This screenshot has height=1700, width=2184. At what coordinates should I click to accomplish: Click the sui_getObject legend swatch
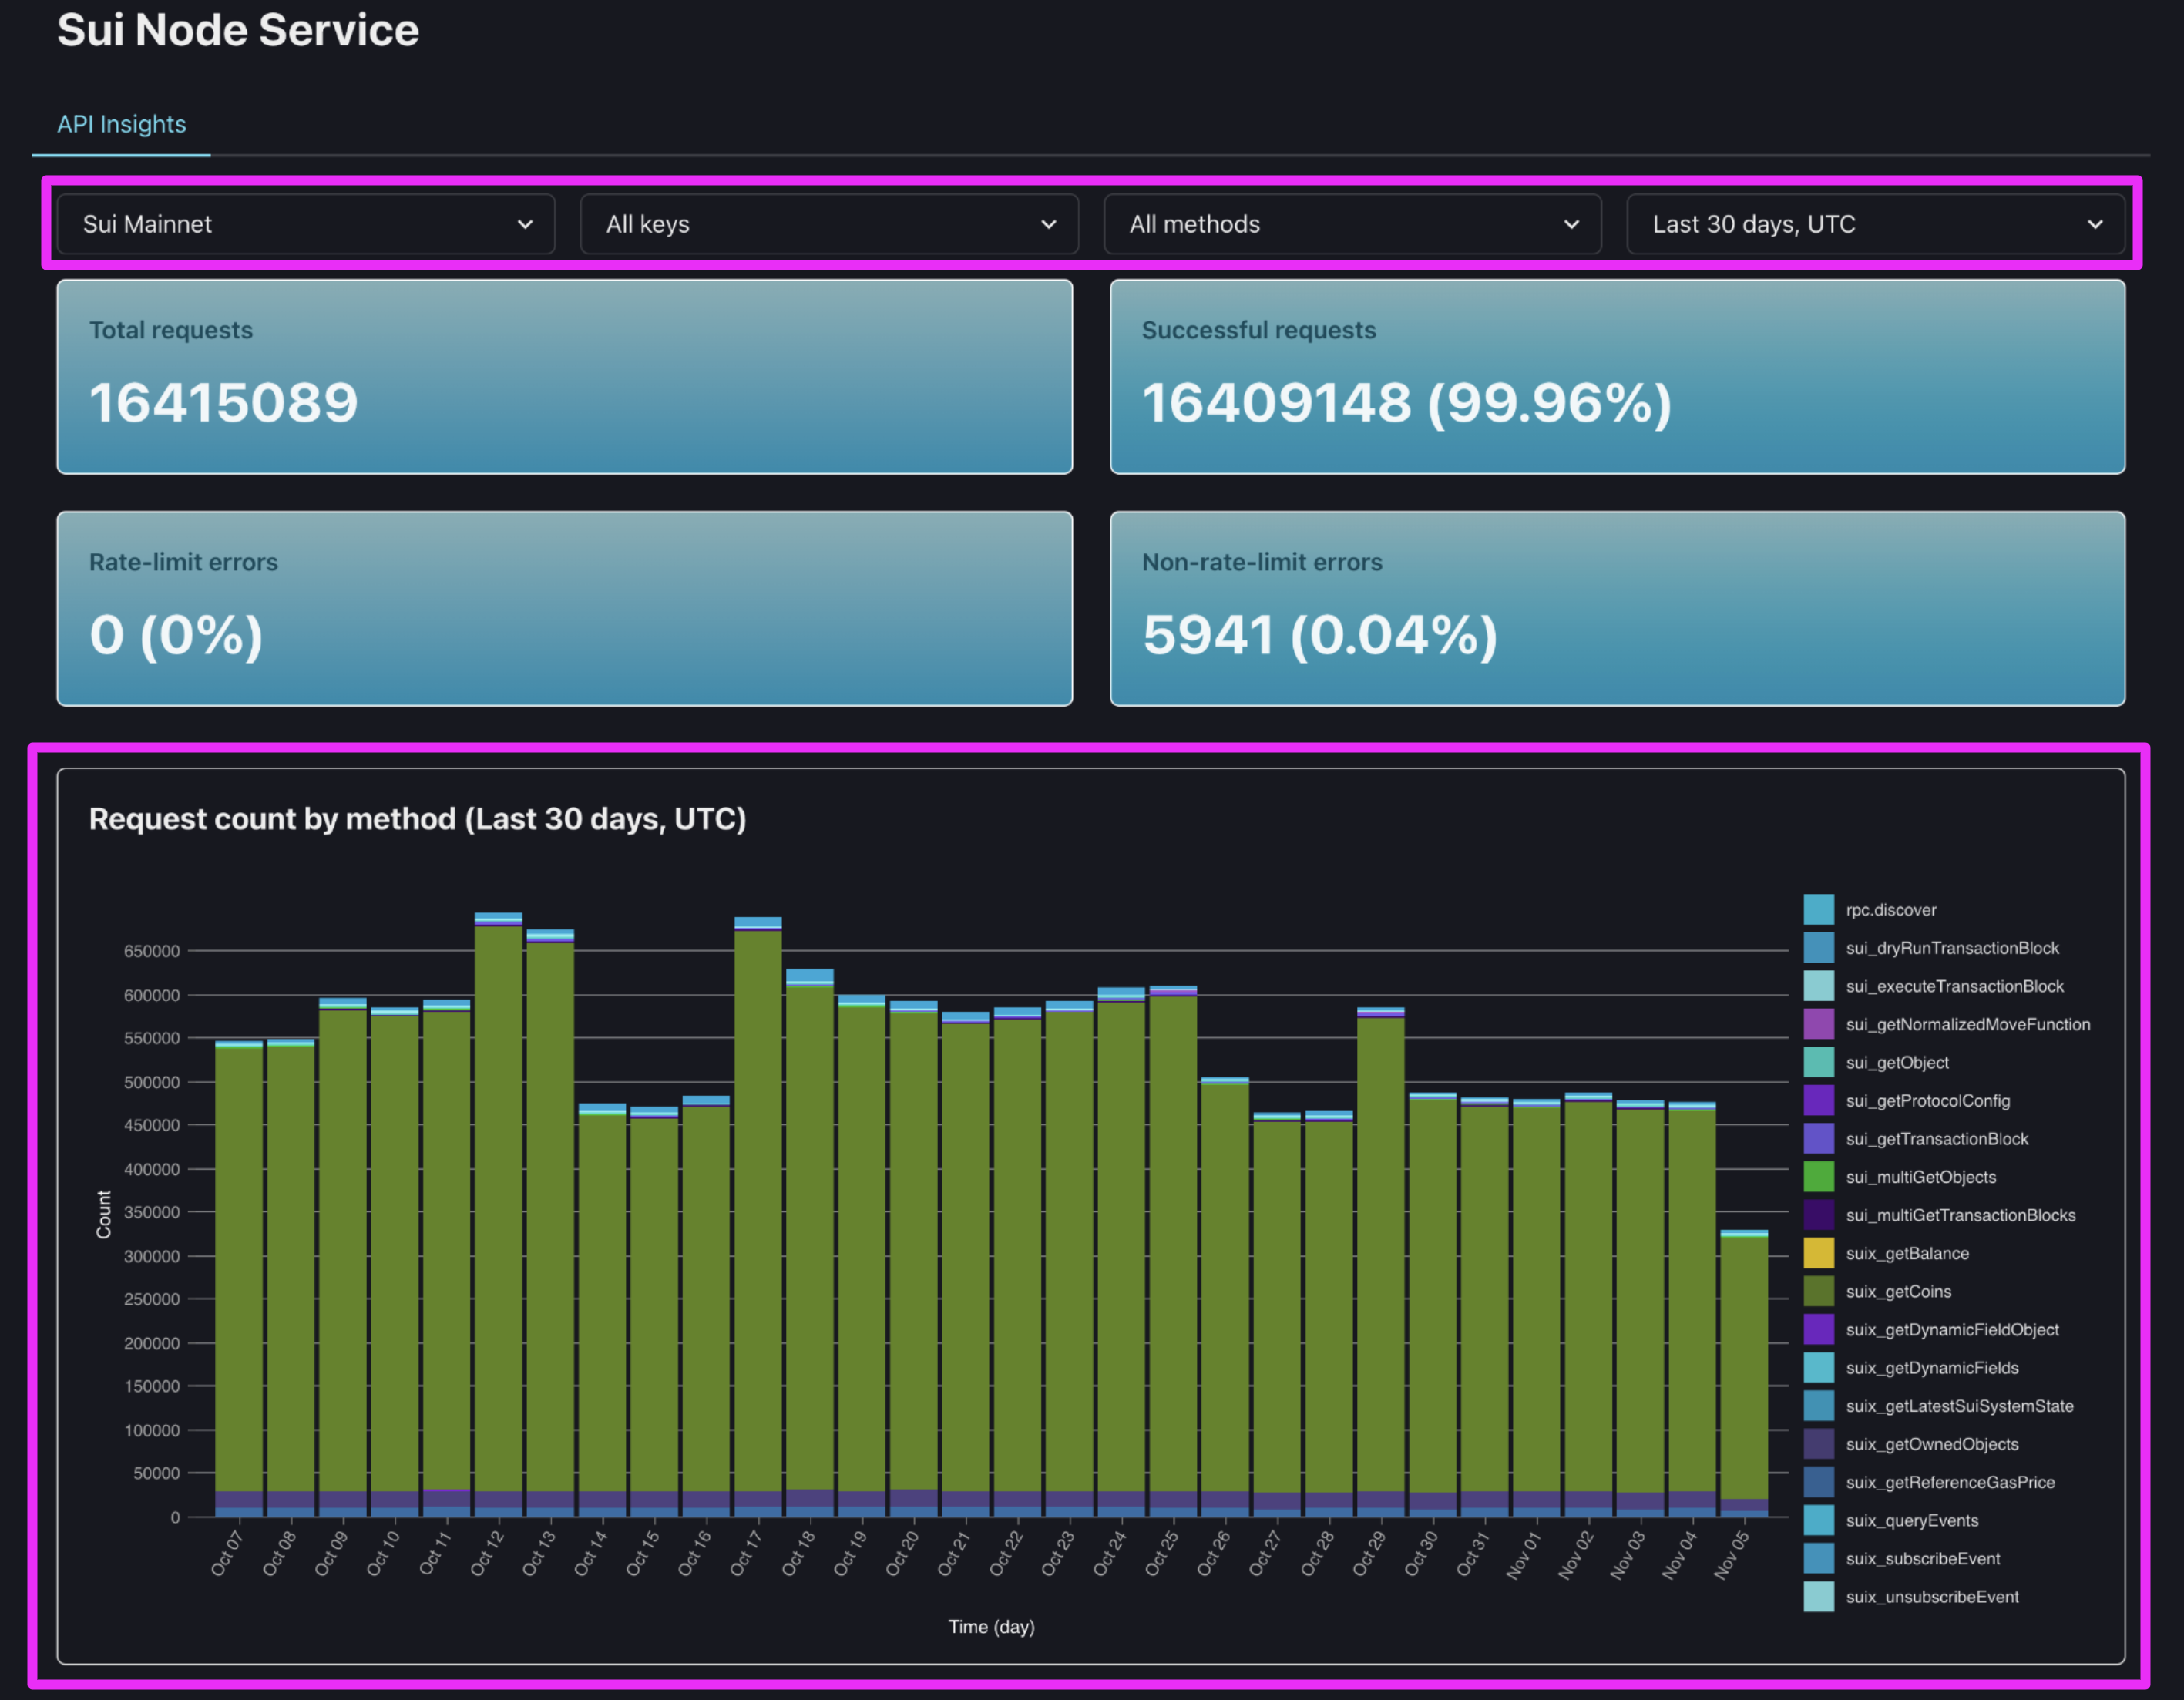pos(1818,1062)
